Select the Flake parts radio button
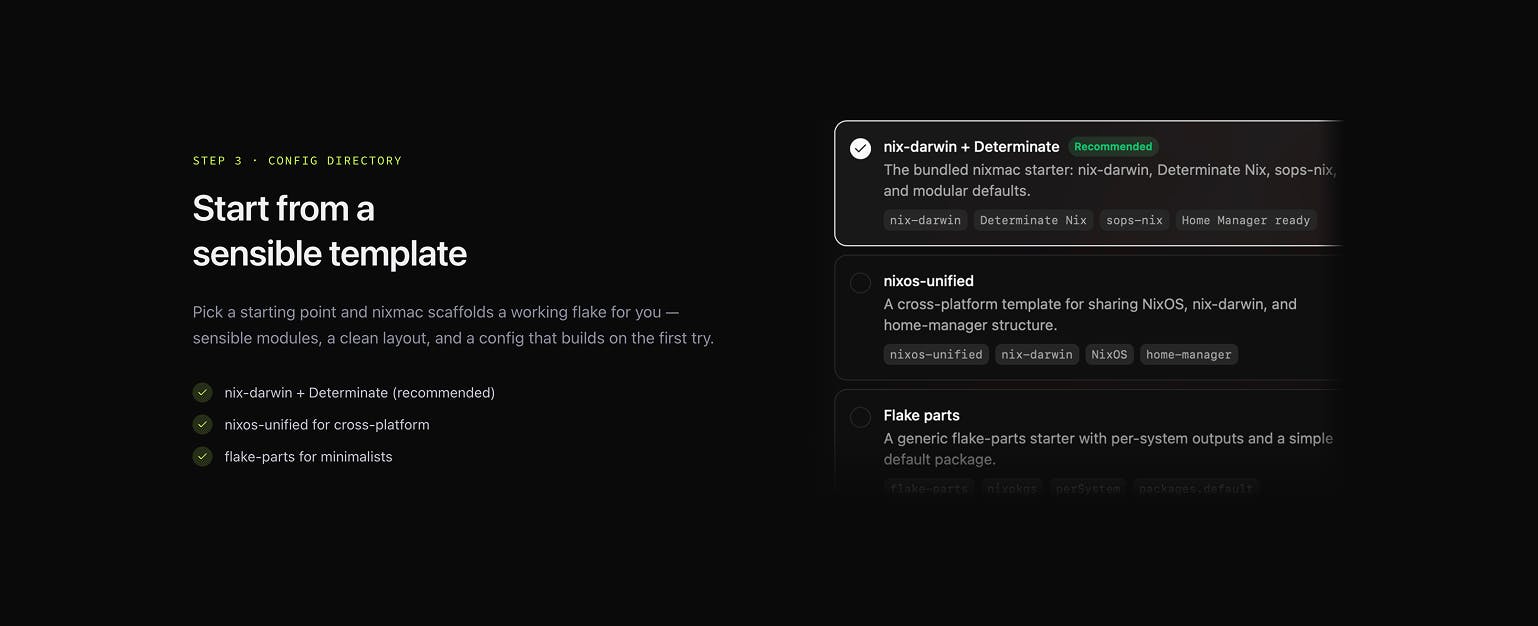The image size is (1538, 626). coord(860,417)
